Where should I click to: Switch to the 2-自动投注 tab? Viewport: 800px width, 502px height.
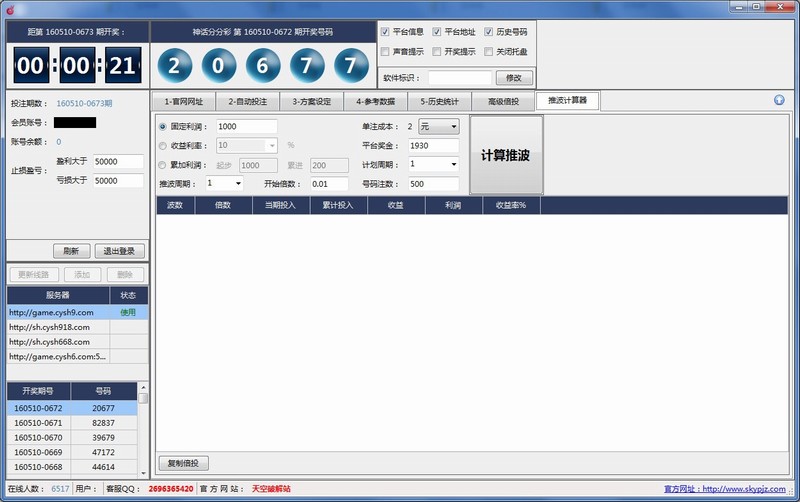point(246,101)
